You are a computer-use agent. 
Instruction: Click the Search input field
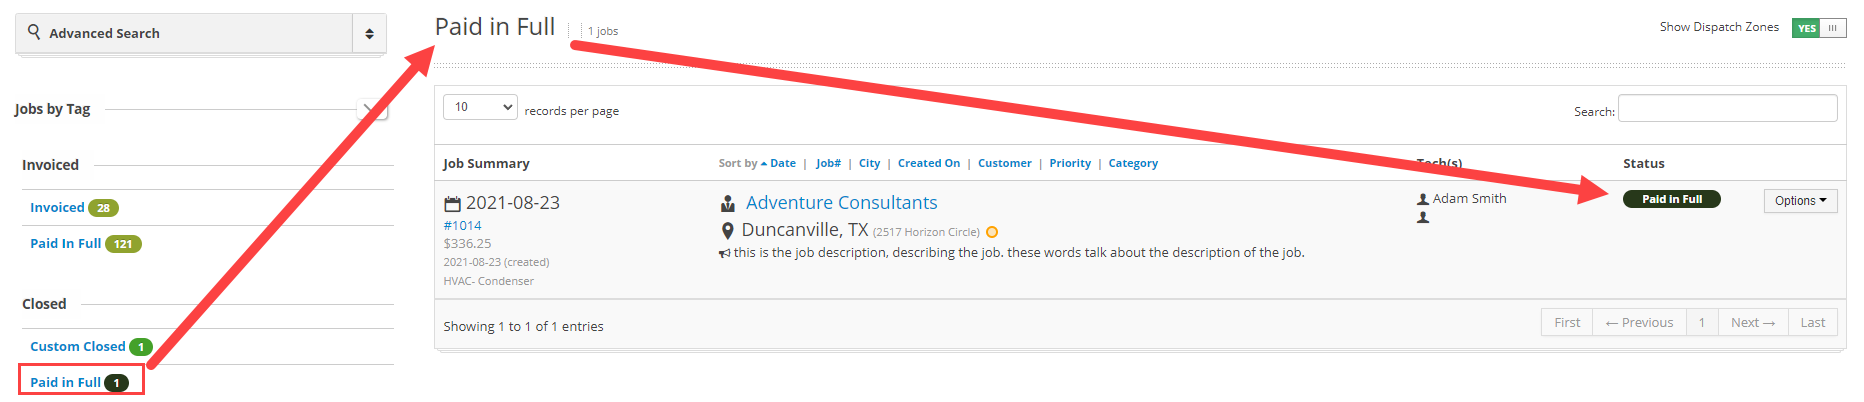click(1727, 109)
